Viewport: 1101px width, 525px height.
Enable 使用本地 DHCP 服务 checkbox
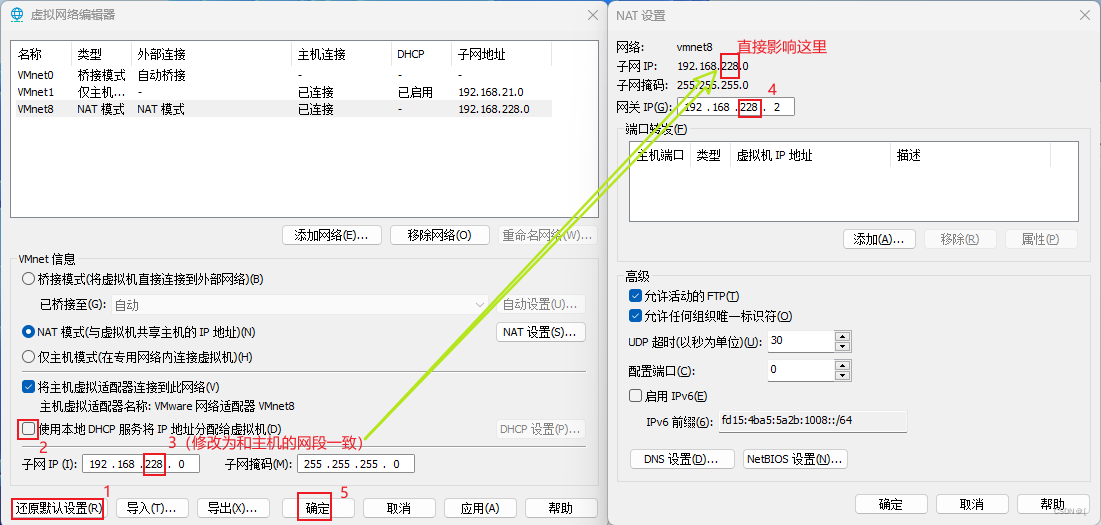click(x=28, y=428)
